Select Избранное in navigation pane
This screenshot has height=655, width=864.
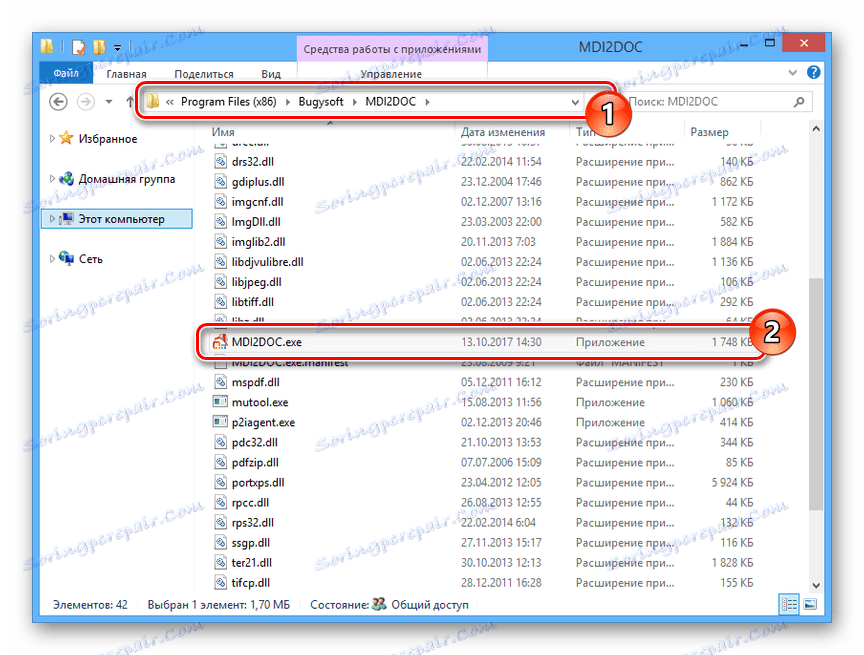click(x=107, y=139)
